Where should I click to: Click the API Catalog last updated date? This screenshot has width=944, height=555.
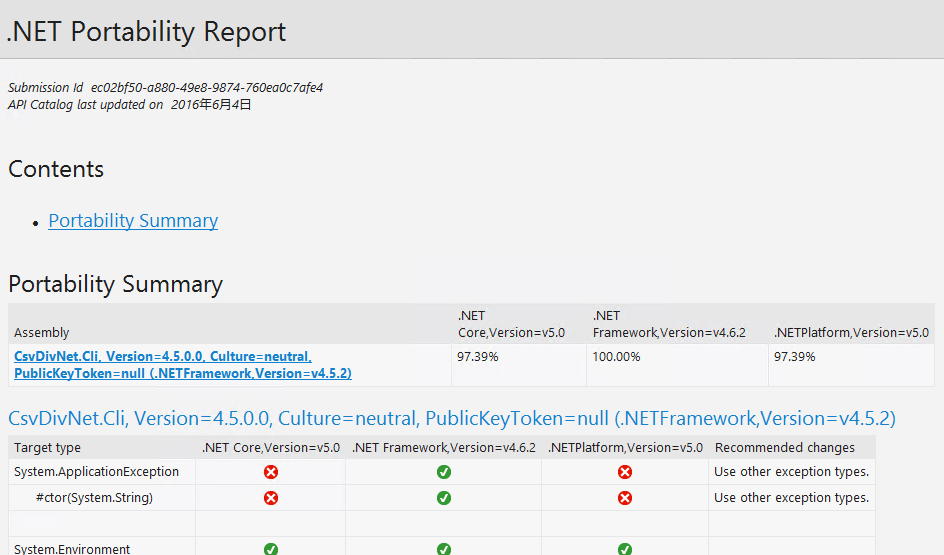[x=211, y=105]
